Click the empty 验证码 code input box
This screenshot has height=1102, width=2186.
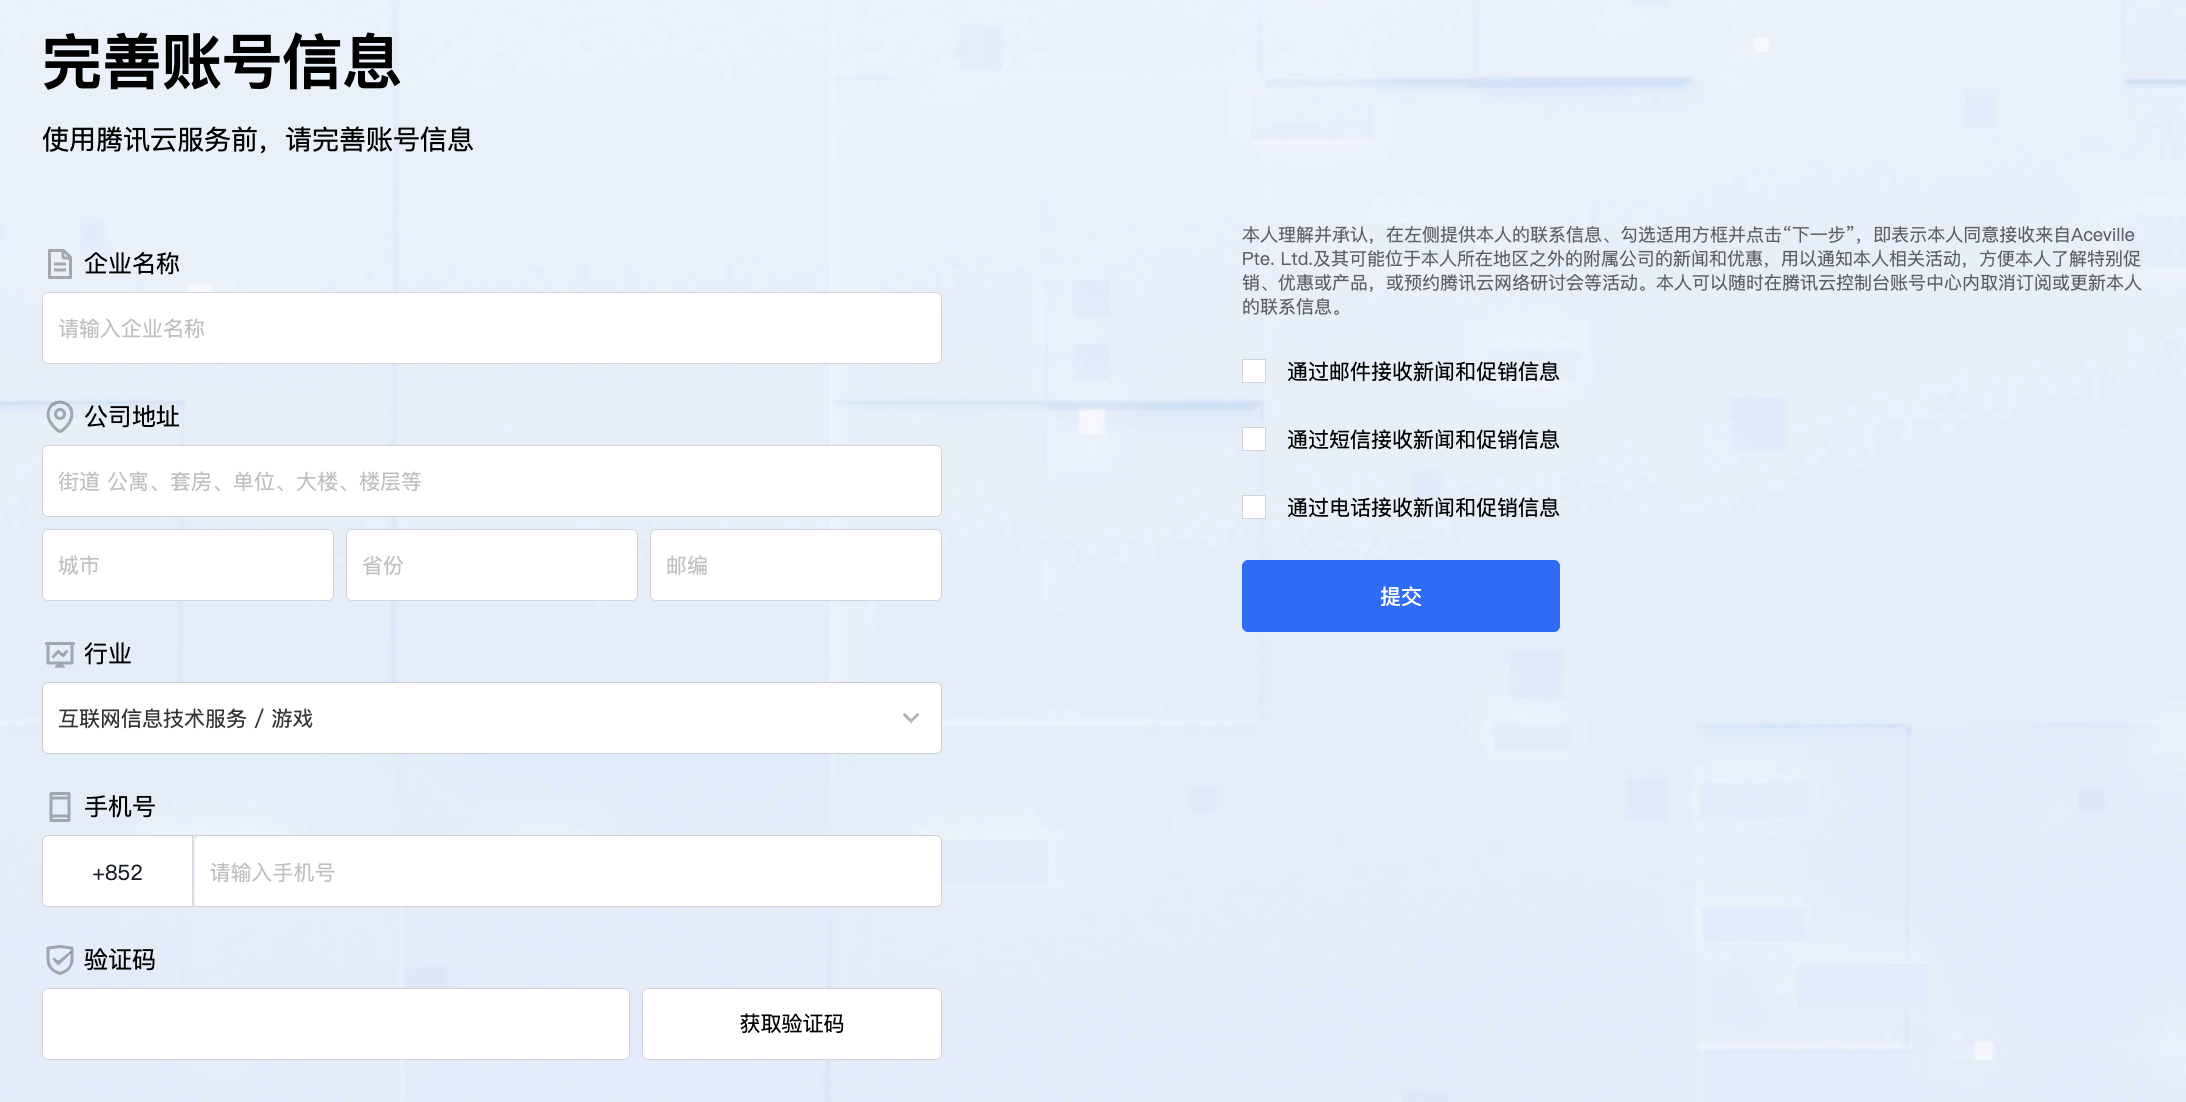click(335, 1024)
